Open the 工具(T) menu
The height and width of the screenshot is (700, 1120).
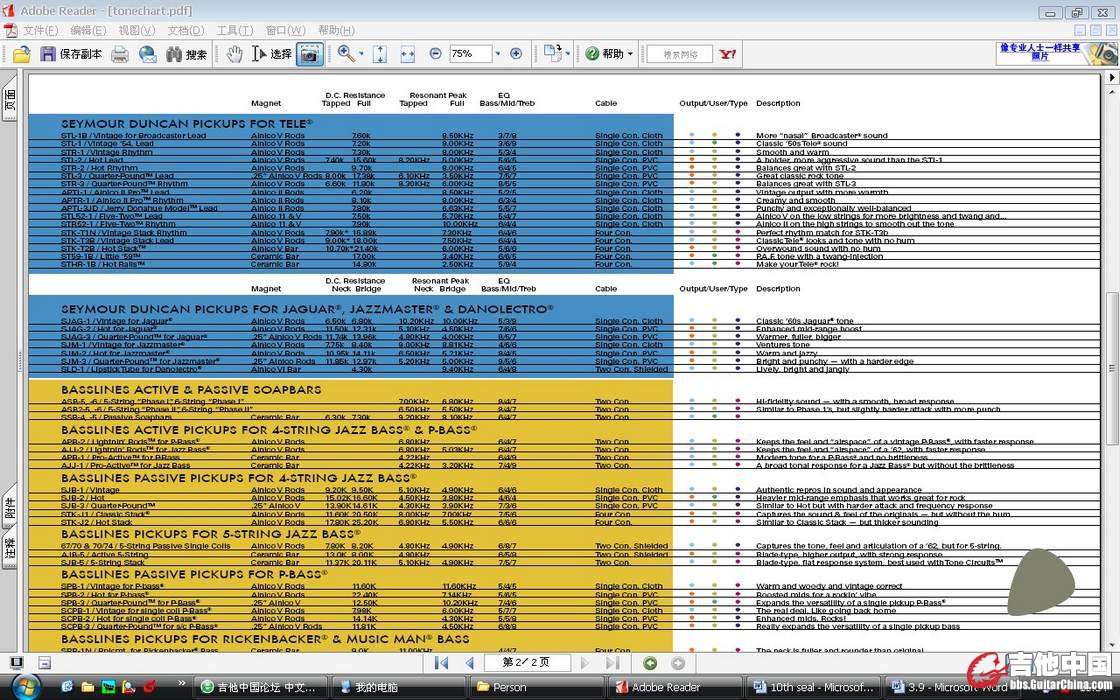[x=235, y=31]
